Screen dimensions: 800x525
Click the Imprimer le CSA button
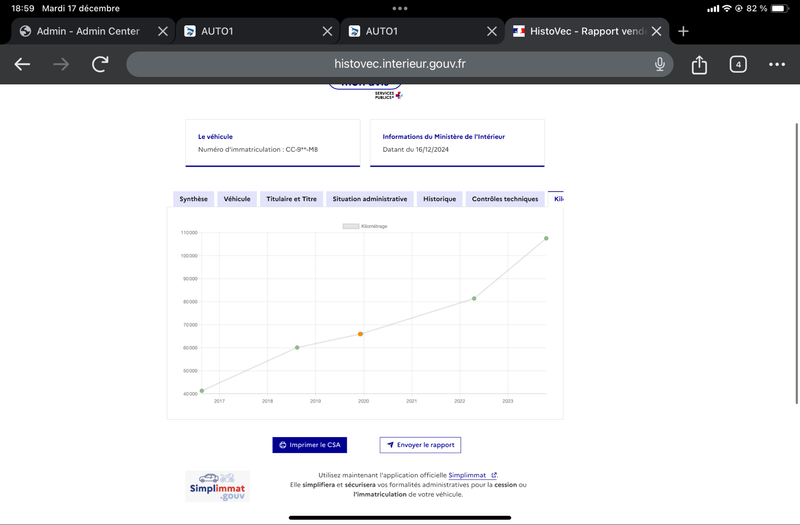pos(310,445)
